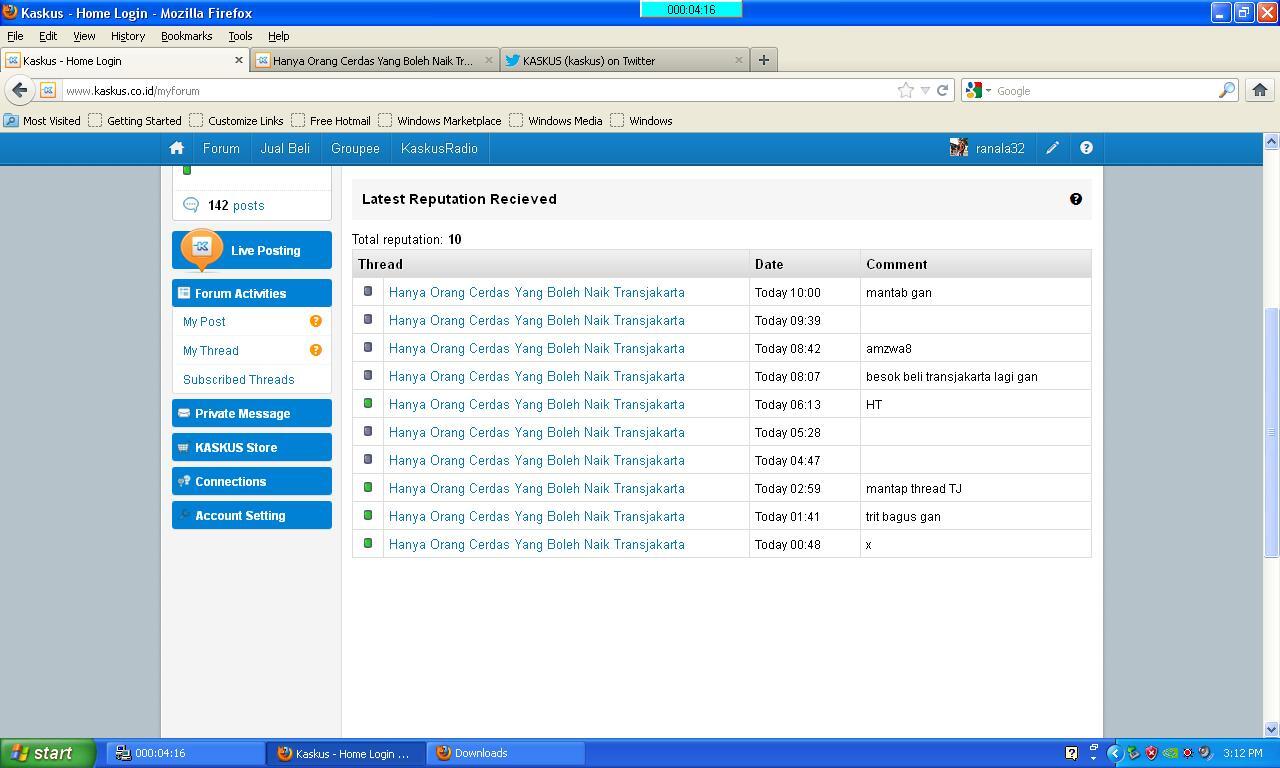Click the URL address field

point(480,90)
